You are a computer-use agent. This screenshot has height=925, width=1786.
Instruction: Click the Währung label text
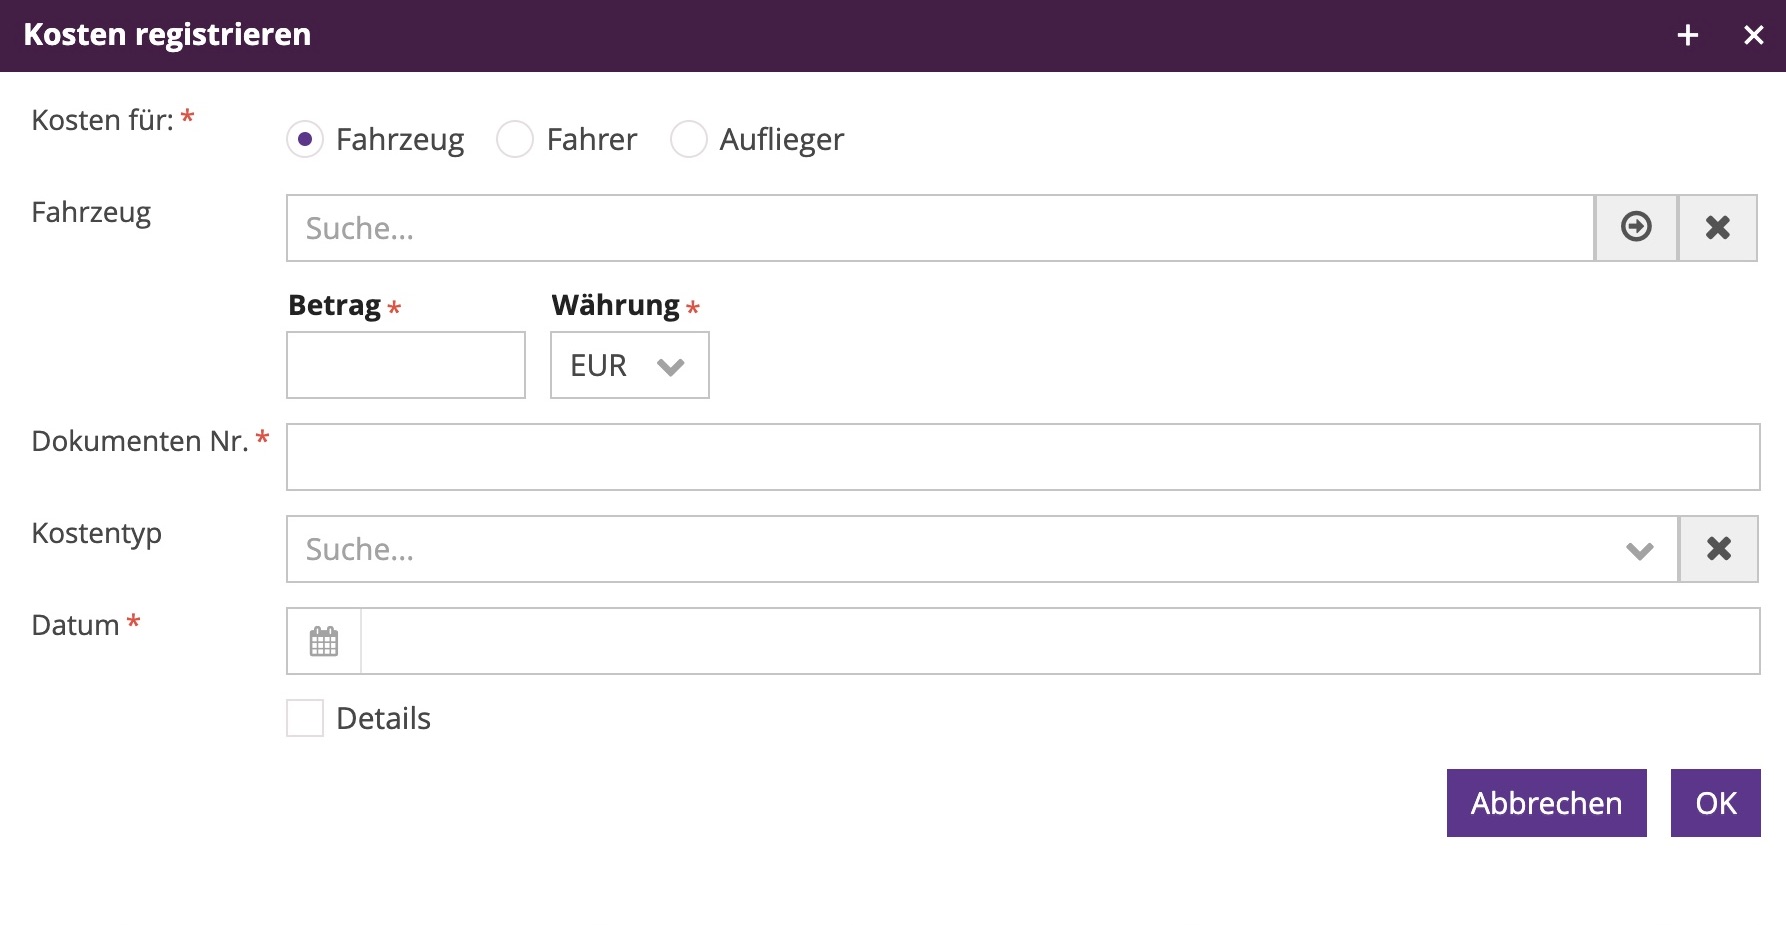click(616, 305)
